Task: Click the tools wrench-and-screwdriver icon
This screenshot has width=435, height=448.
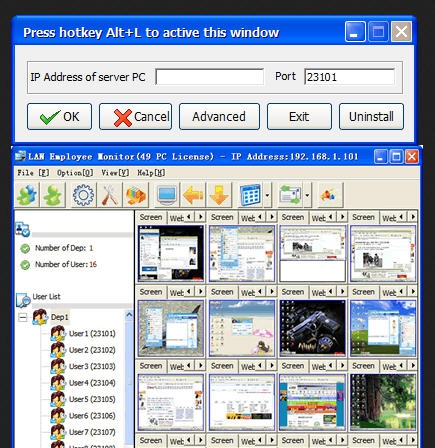Action: [110, 195]
